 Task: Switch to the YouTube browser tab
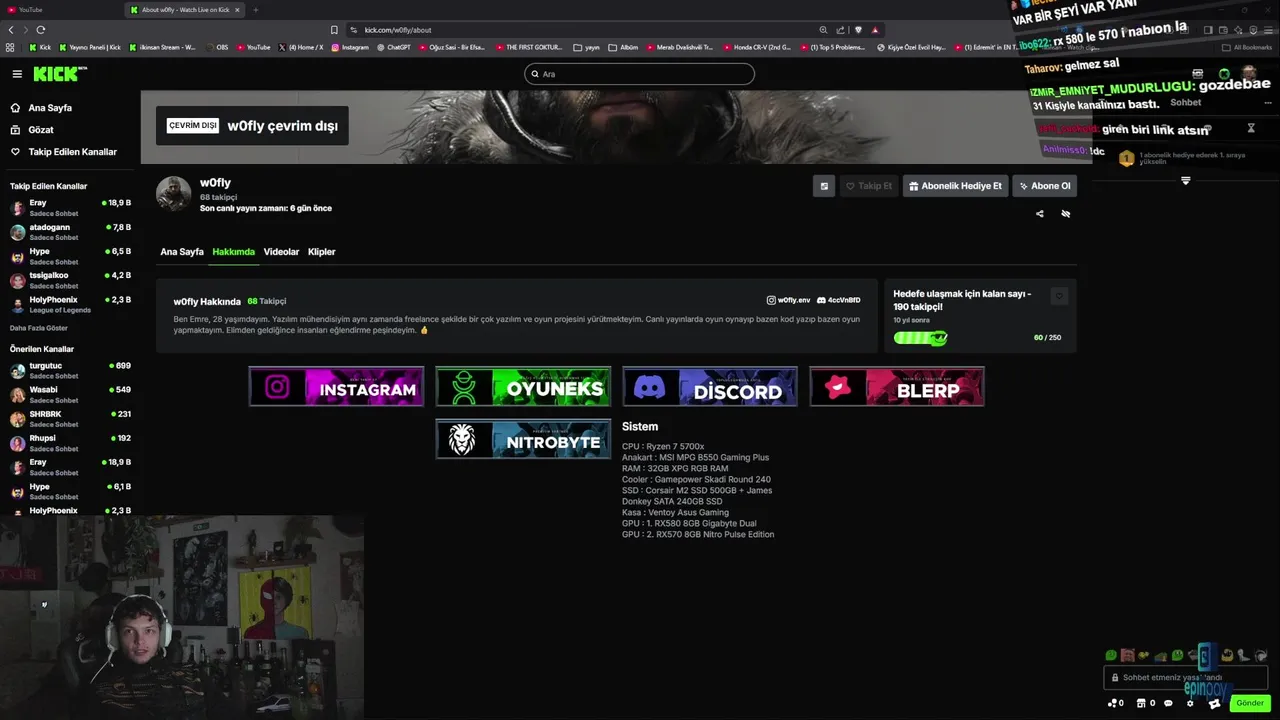tap(60, 10)
